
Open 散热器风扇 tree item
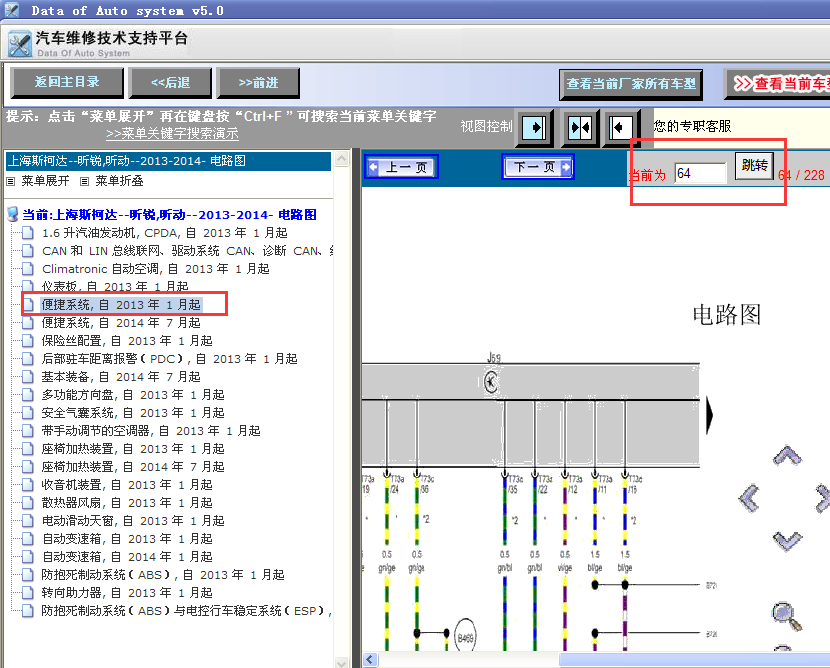(127, 503)
